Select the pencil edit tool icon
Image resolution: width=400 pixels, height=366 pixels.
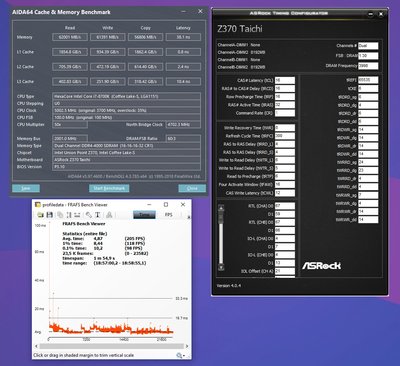pyautogui.click(x=88, y=215)
